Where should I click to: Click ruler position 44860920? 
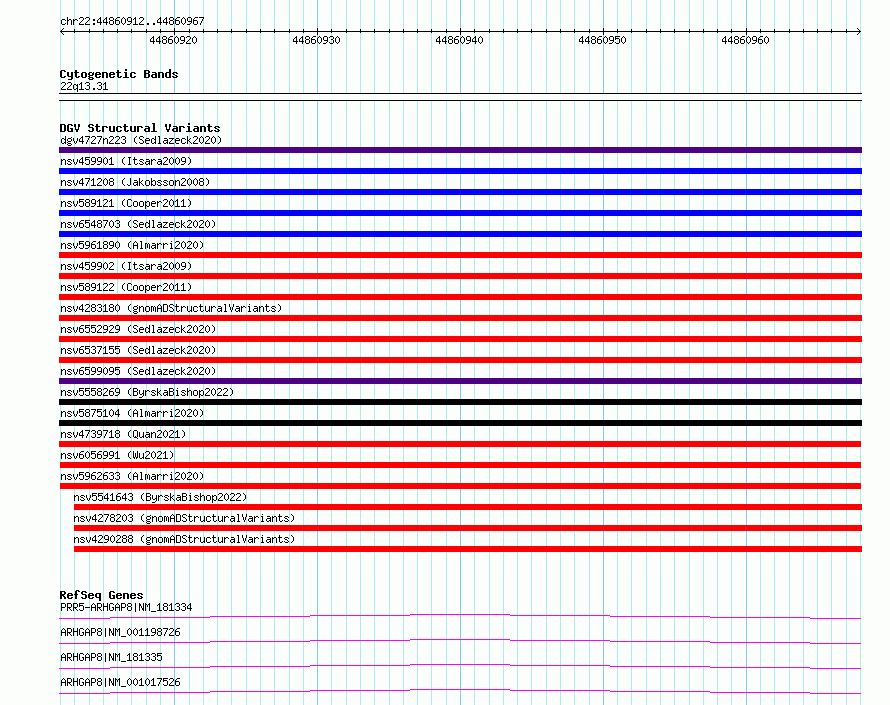(173, 40)
